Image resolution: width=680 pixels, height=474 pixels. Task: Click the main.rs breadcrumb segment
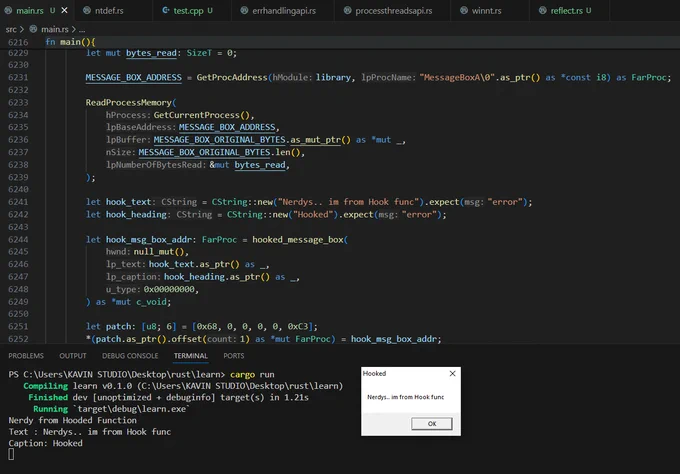point(55,29)
